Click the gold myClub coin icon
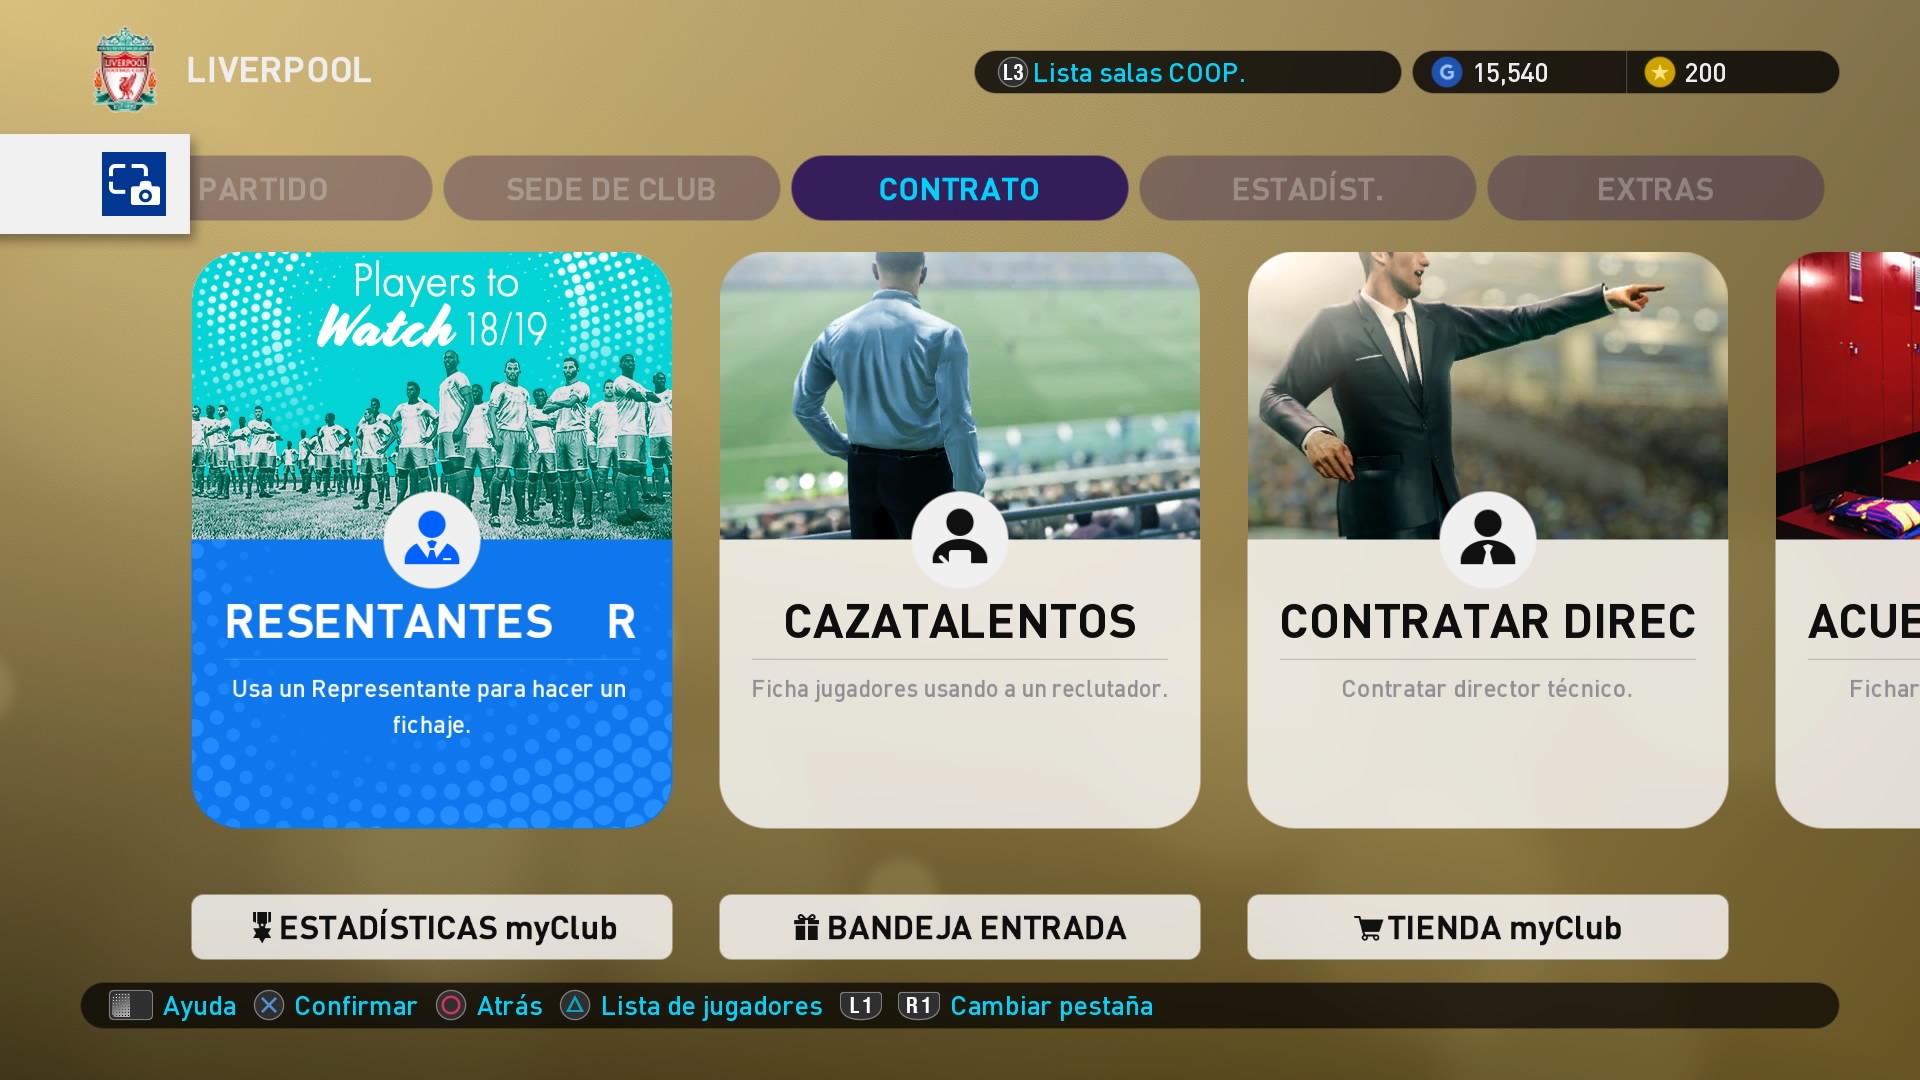The width and height of the screenshot is (1920, 1080). coord(1660,72)
